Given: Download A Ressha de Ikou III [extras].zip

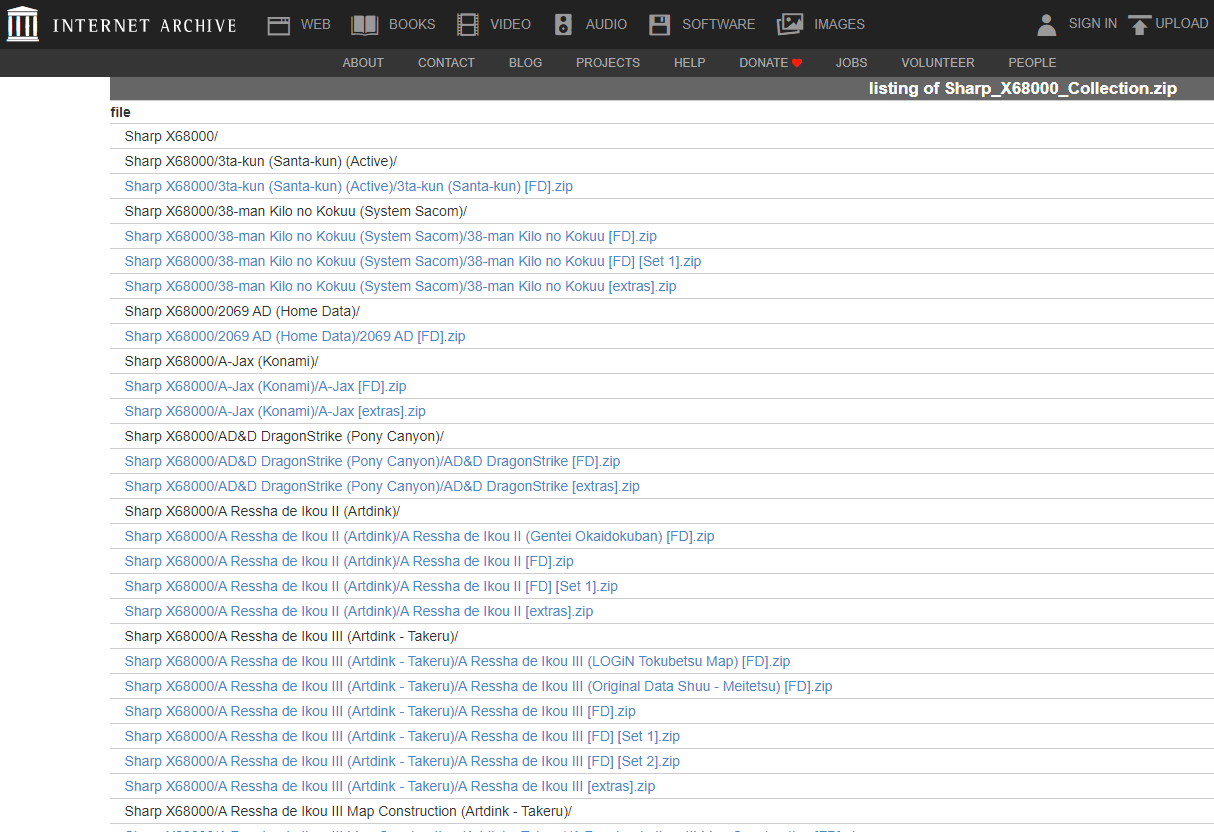Looking at the screenshot, I should pyautogui.click(x=390, y=786).
